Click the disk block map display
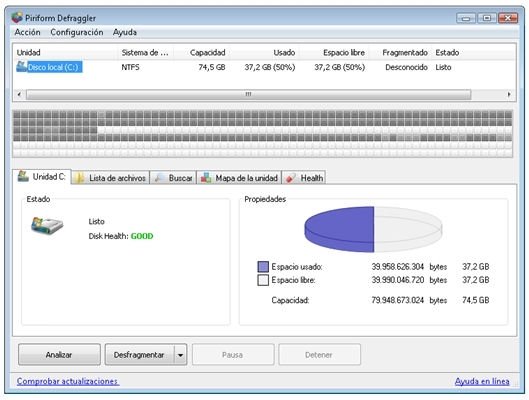The width and height of the screenshot is (529, 400). (x=262, y=134)
